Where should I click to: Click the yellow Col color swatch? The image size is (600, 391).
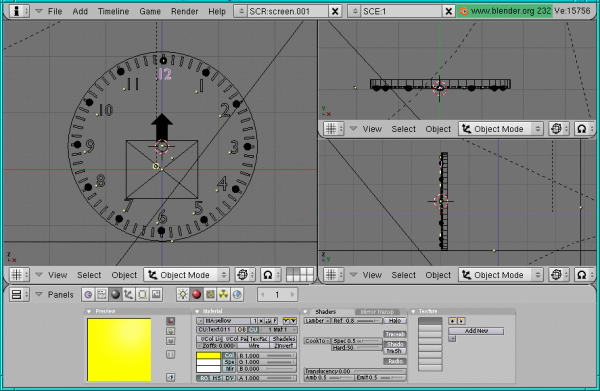coord(209,355)
